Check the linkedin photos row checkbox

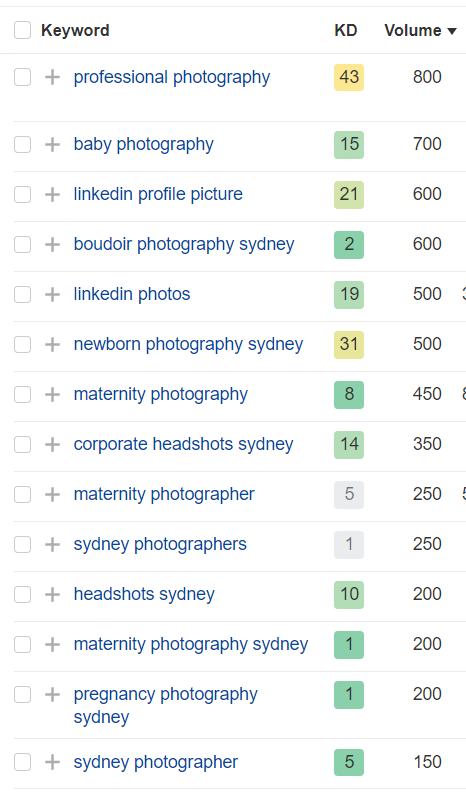tap(22, 294)
